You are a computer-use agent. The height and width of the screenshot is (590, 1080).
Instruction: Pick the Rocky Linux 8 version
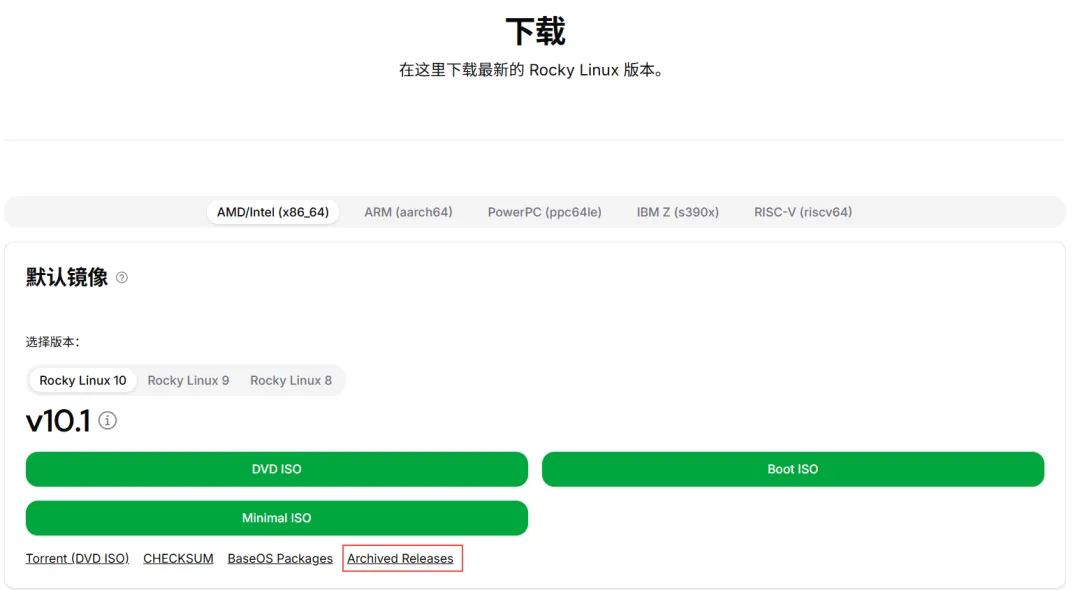291,380
